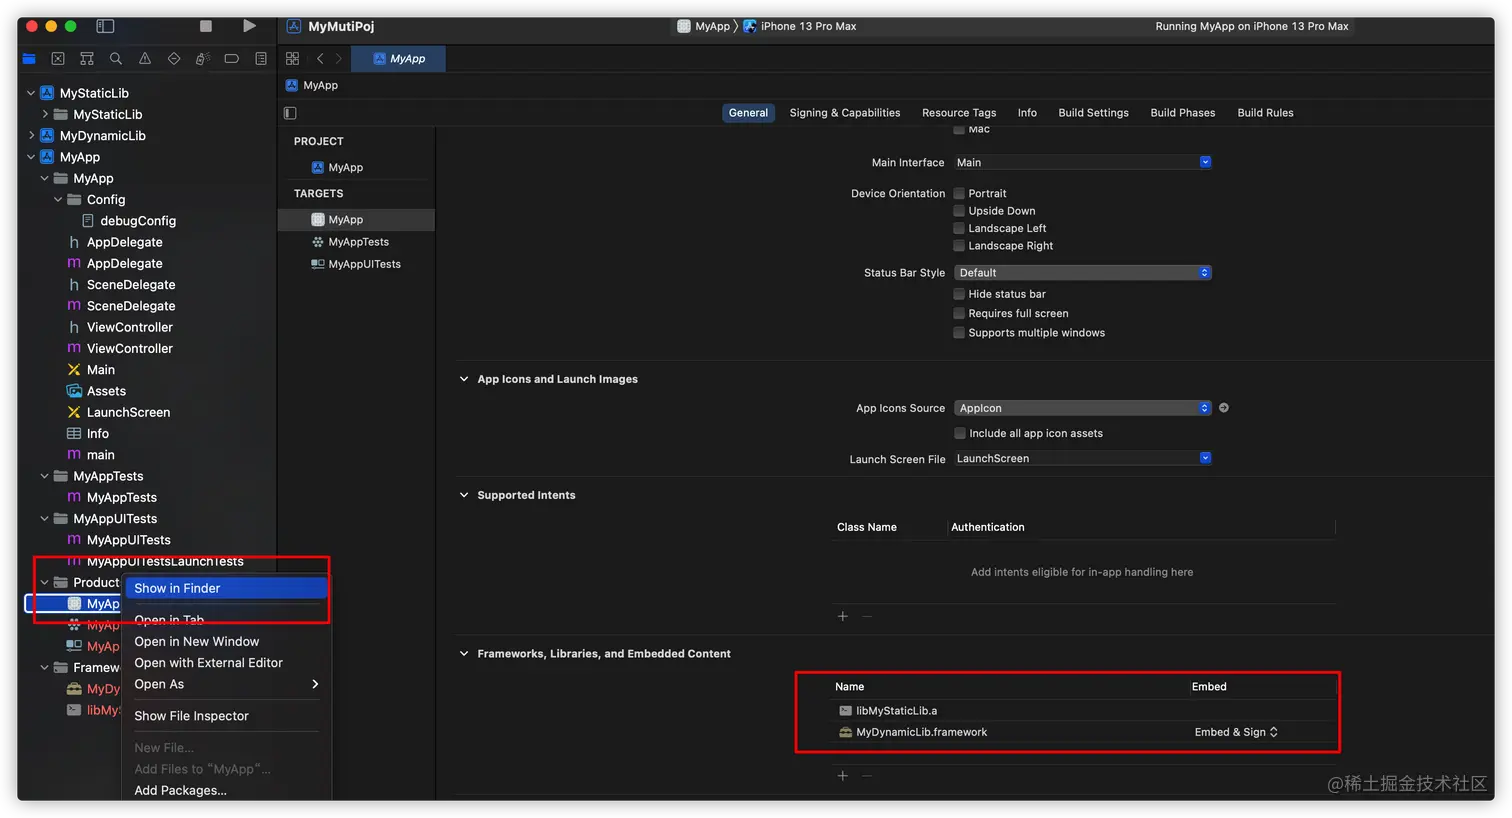Toggle the navigator sidebar button
The image size is (1512, 818).
(105, 26)
